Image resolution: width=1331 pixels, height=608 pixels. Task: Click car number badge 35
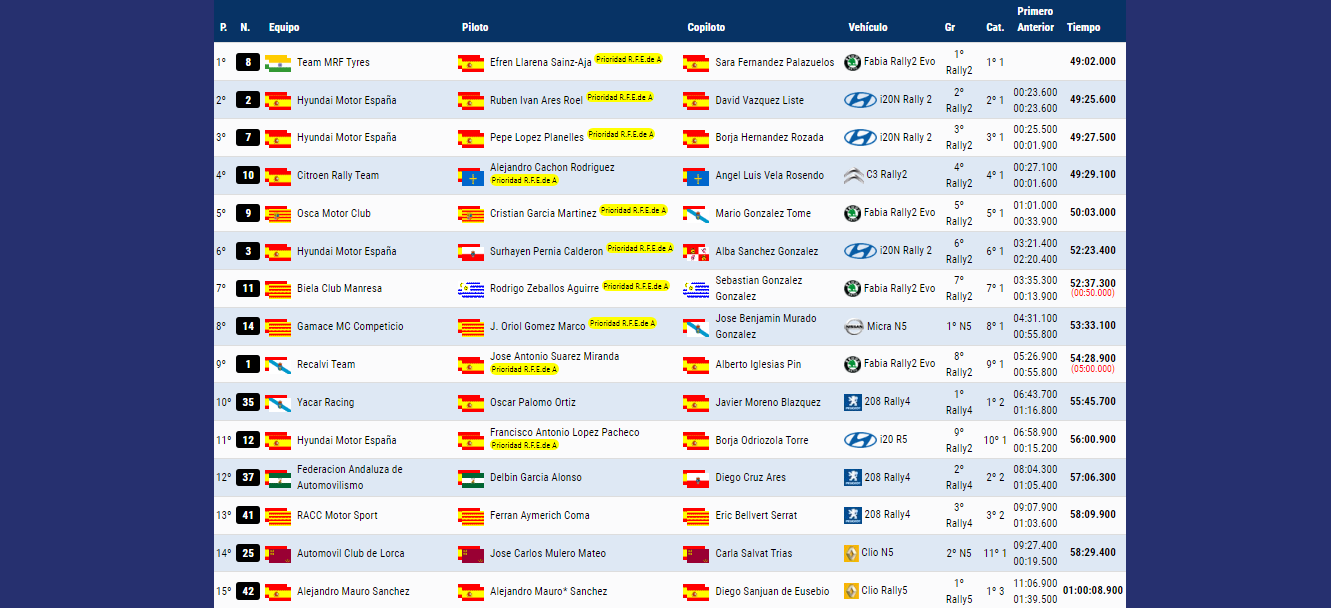point(248,402)
